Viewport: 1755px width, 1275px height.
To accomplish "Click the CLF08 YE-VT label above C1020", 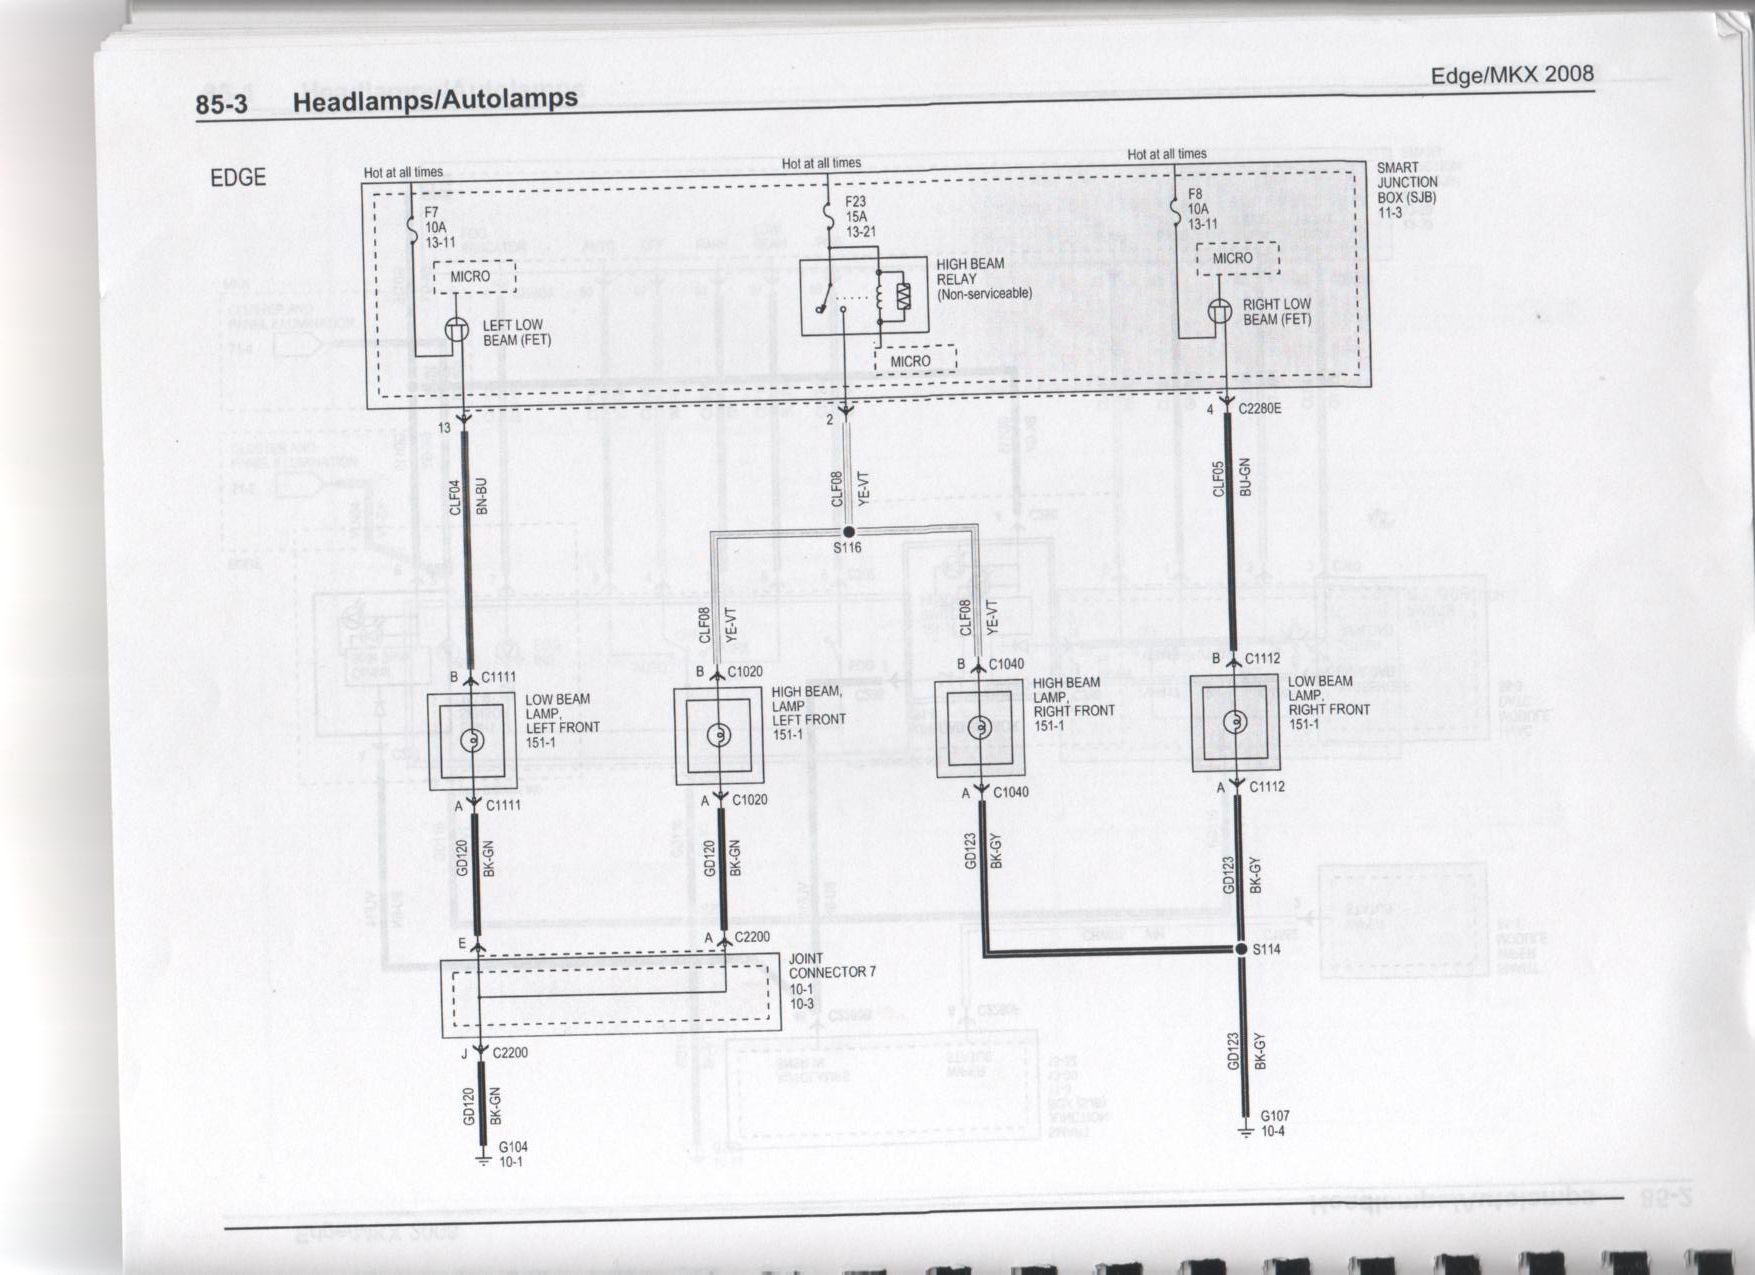I will coord(716,623).
